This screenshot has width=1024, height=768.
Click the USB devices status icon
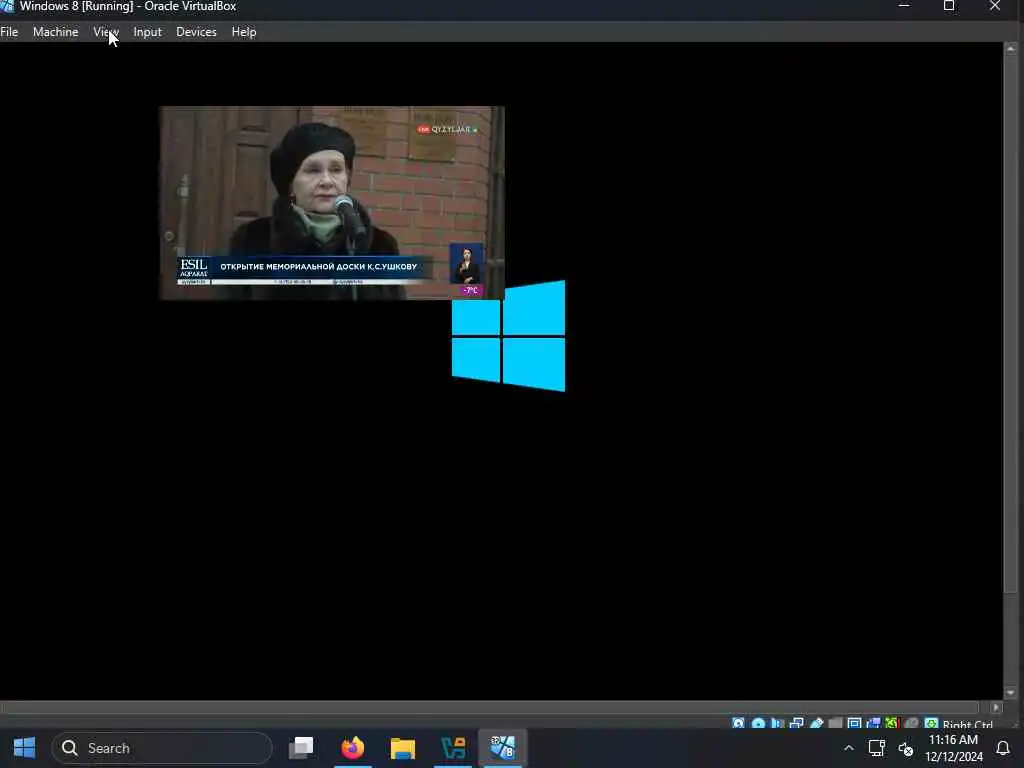click(x=816, y=723)
